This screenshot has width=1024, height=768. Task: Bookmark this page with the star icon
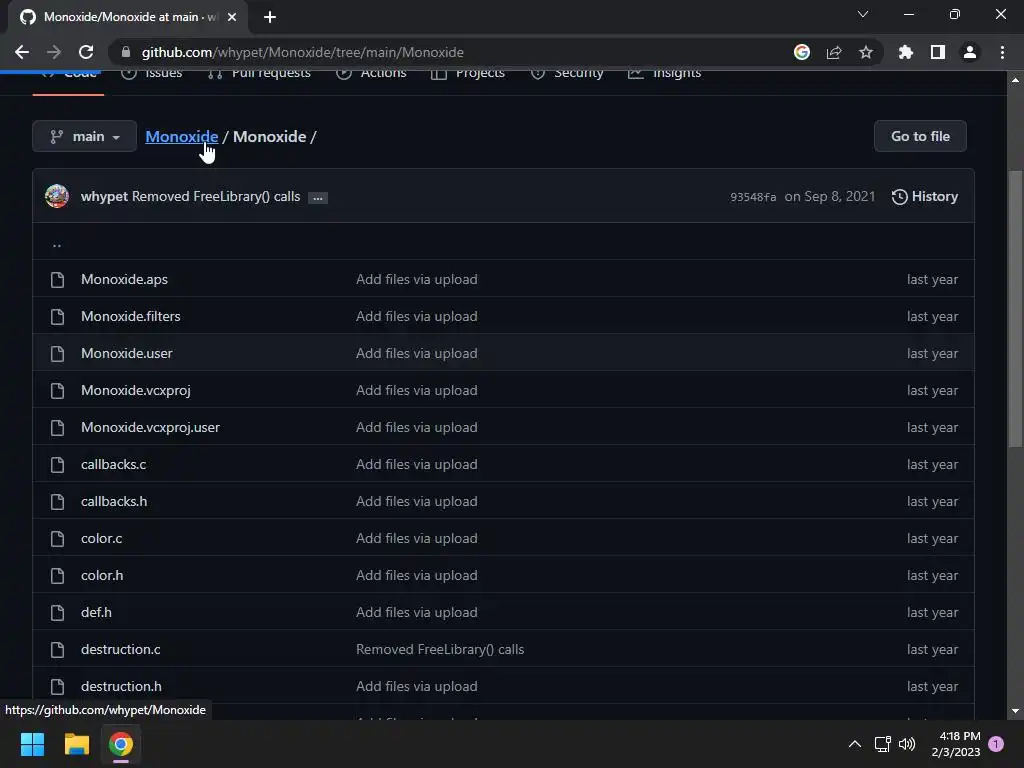tap(866, 52)
